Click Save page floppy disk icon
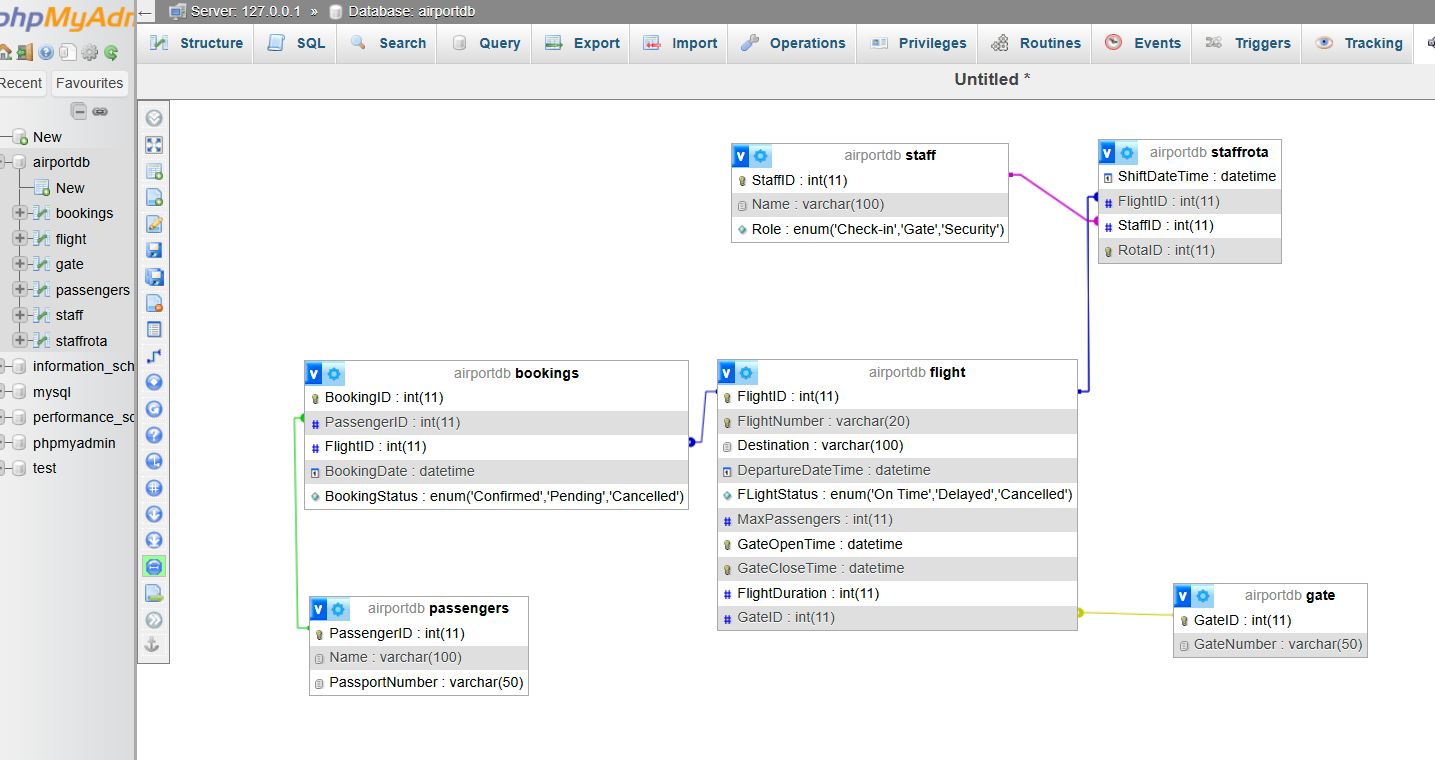Screen dimensions: 1435x760 pos(154,250)
